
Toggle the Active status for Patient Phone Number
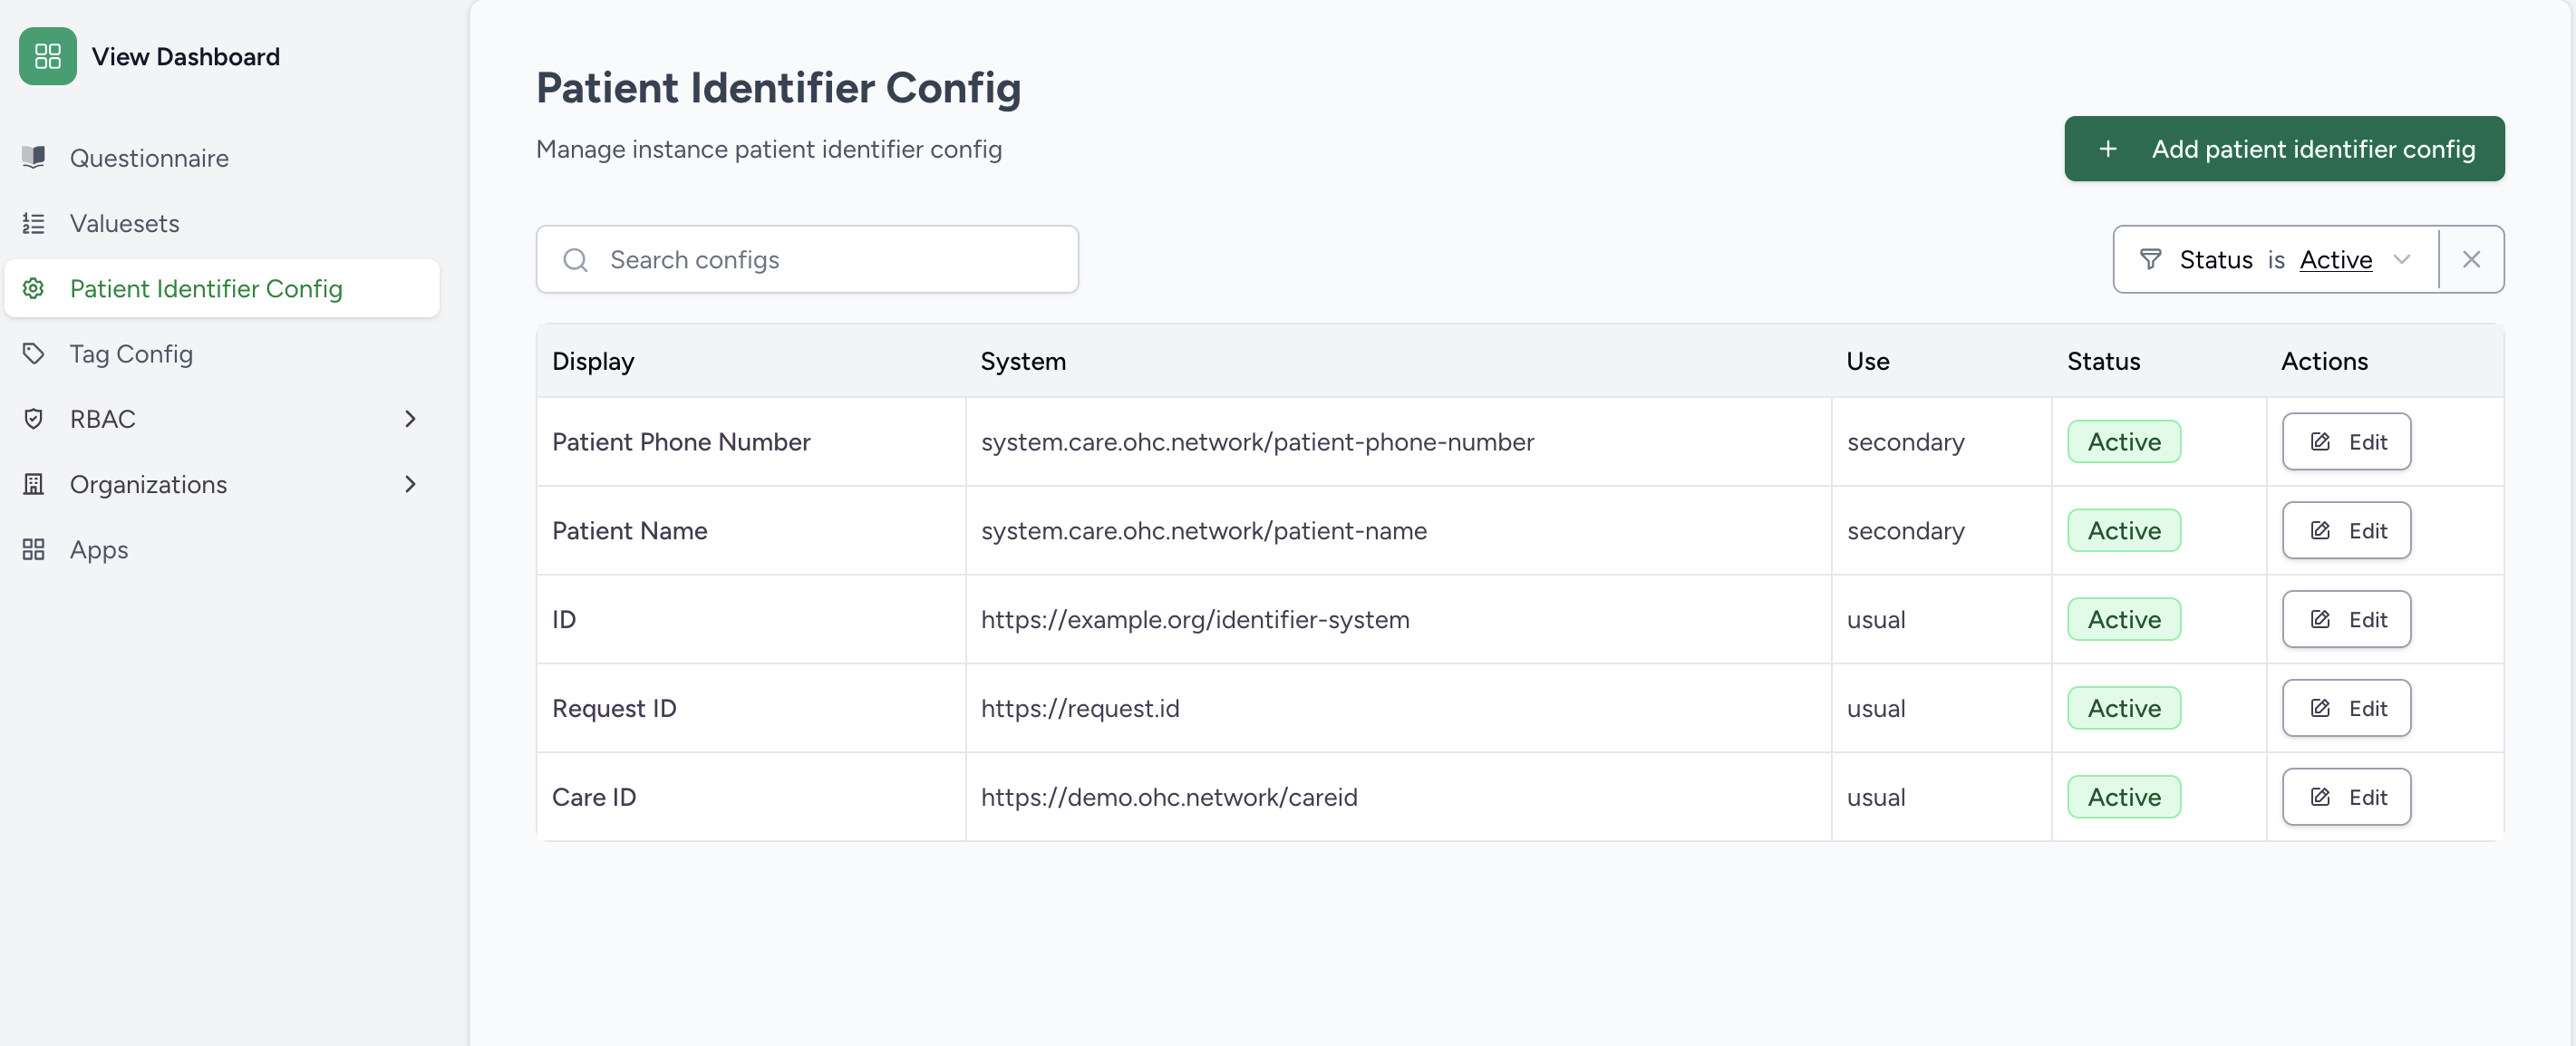2123,441
